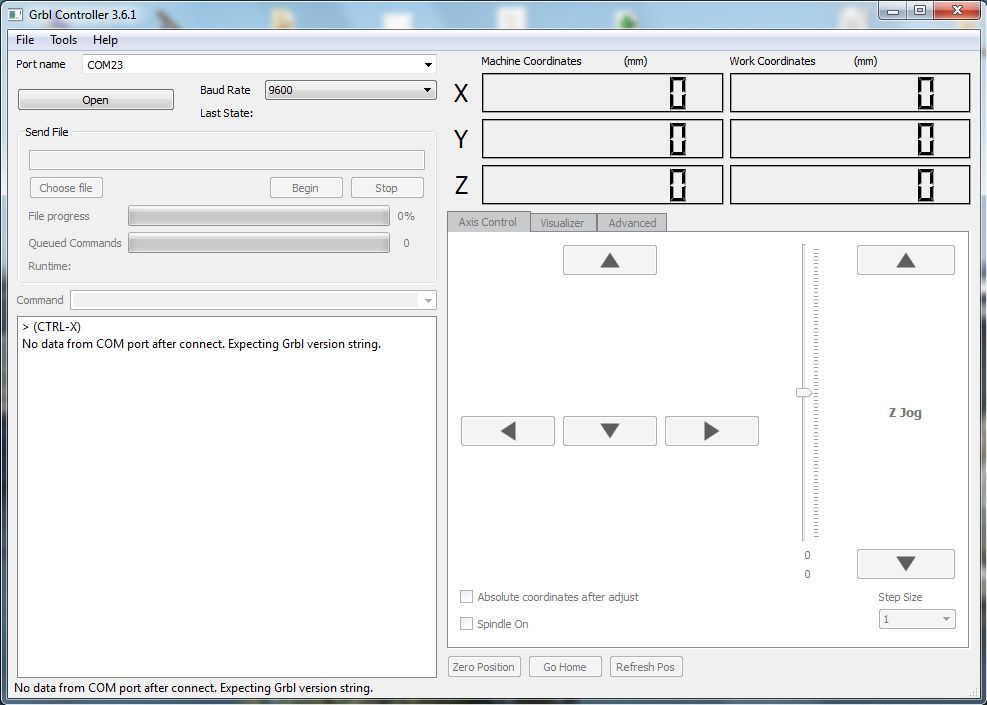Click the Go Home button
Screen dimensions: 987x705
tap(565, 667)
